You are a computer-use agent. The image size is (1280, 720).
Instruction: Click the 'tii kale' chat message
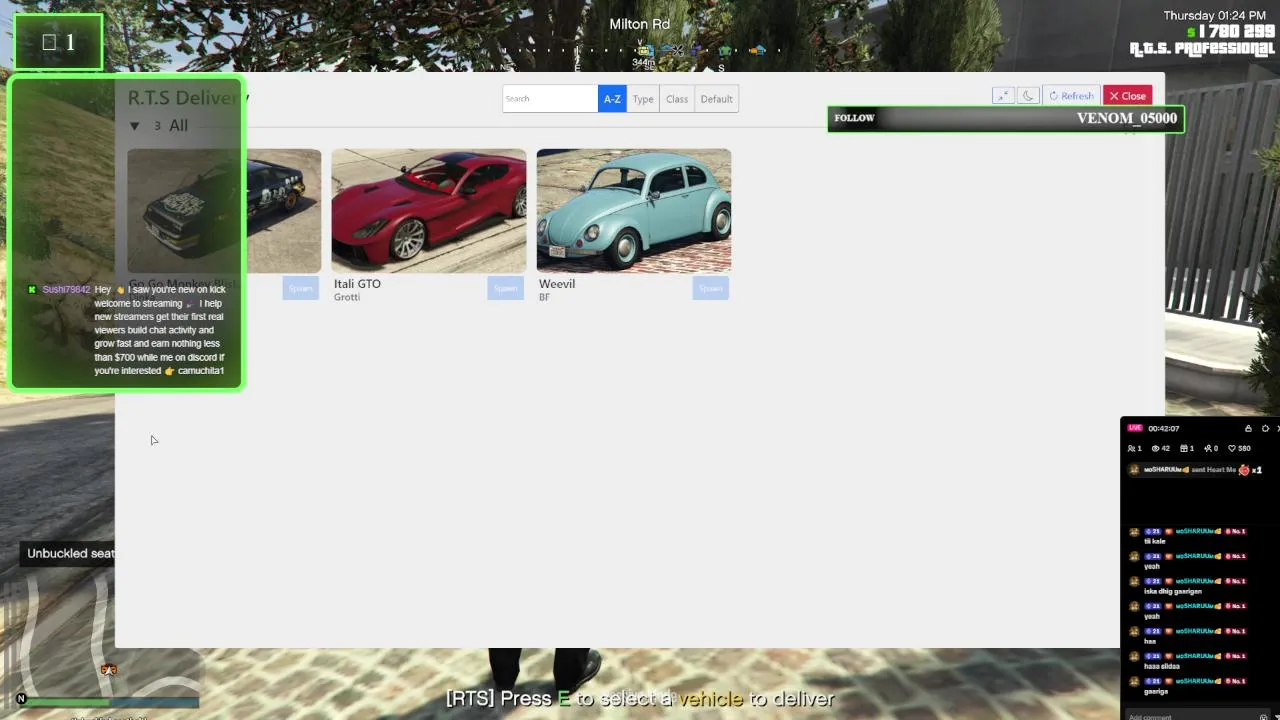(x=1154, y=541)
